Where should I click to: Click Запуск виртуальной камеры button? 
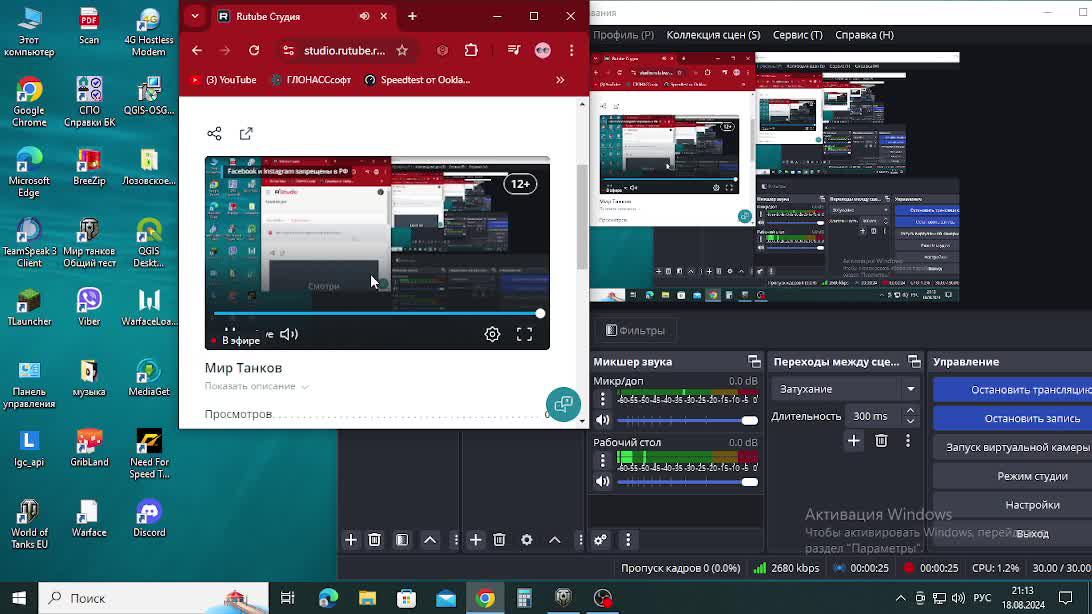pyautogui.click(x=1013, y=447)
